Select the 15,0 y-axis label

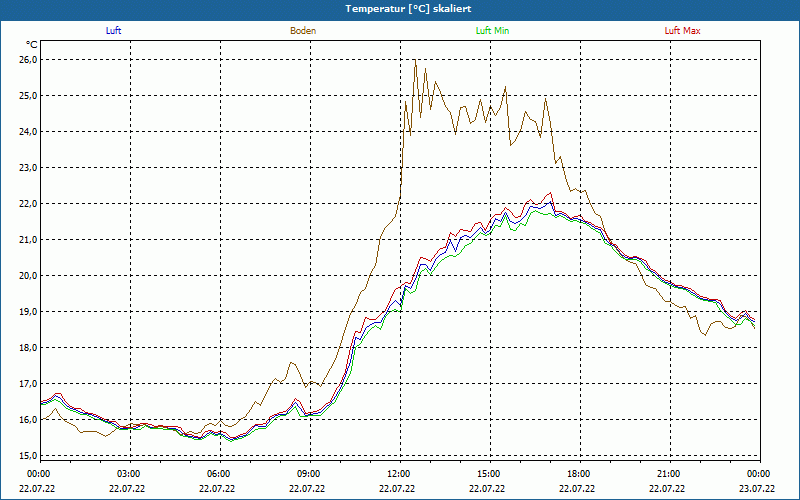[27, 456]
